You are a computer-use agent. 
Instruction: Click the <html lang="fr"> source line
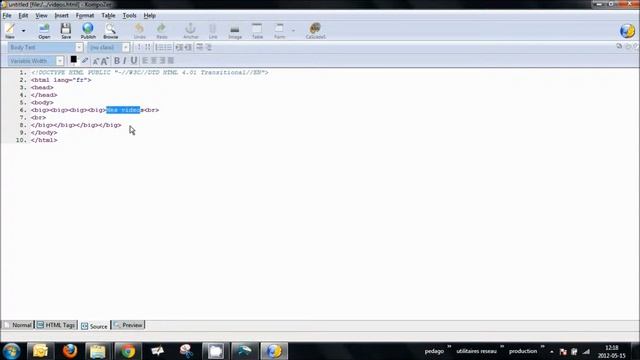61,80
